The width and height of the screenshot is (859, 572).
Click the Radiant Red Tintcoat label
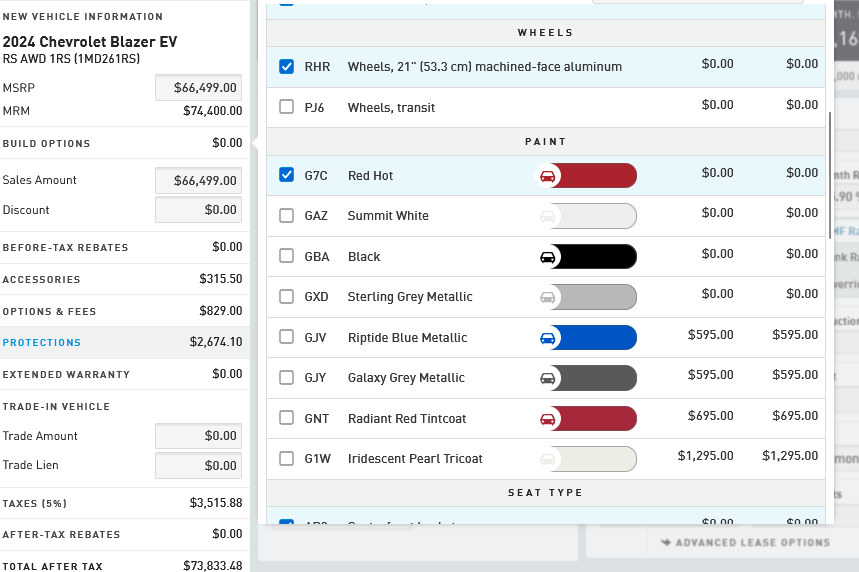407,419
